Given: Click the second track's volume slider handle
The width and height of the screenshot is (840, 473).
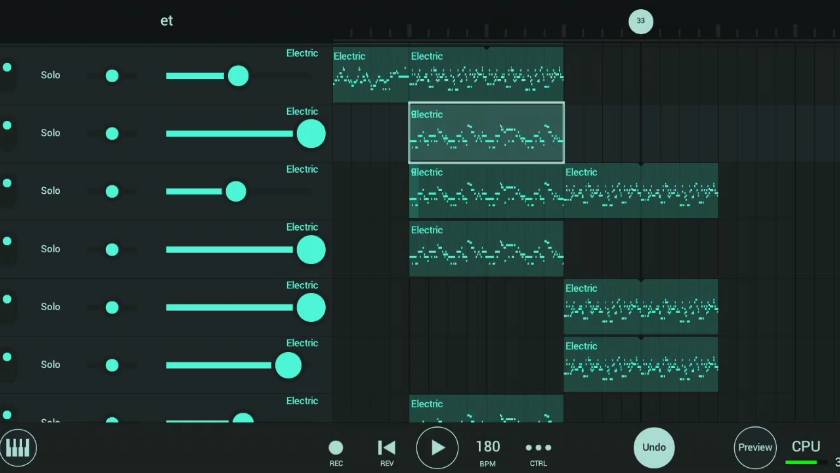Looking at the screenshot, I should coord(311,133).
